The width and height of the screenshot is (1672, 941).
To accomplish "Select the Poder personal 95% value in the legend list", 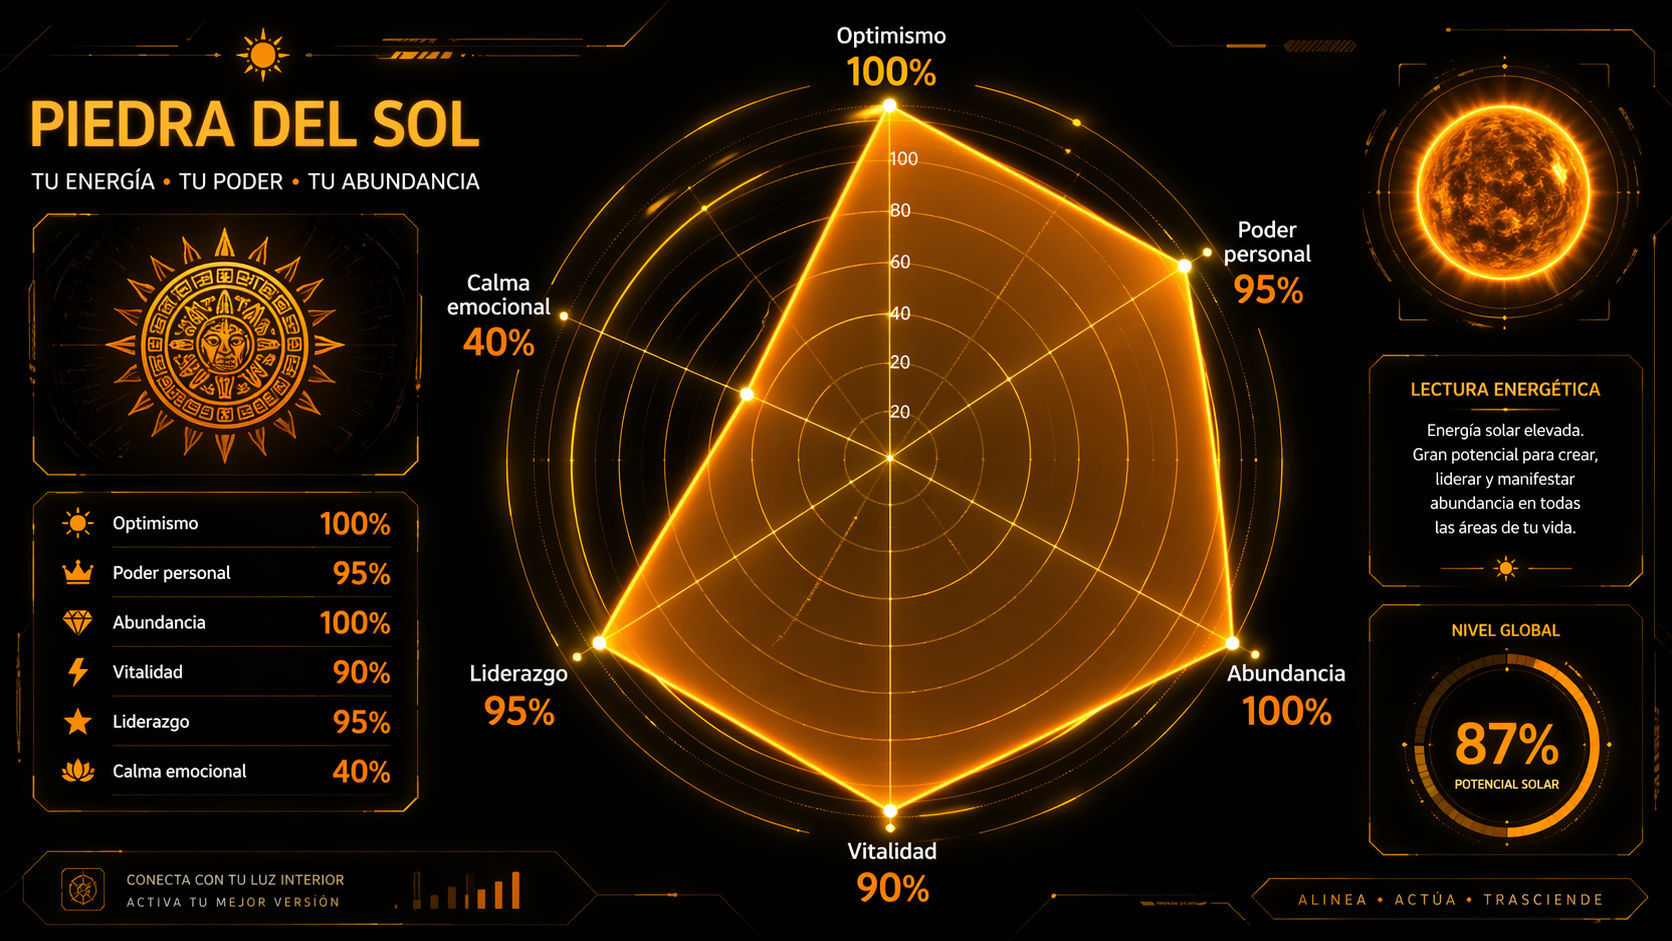I will point(362,573).
